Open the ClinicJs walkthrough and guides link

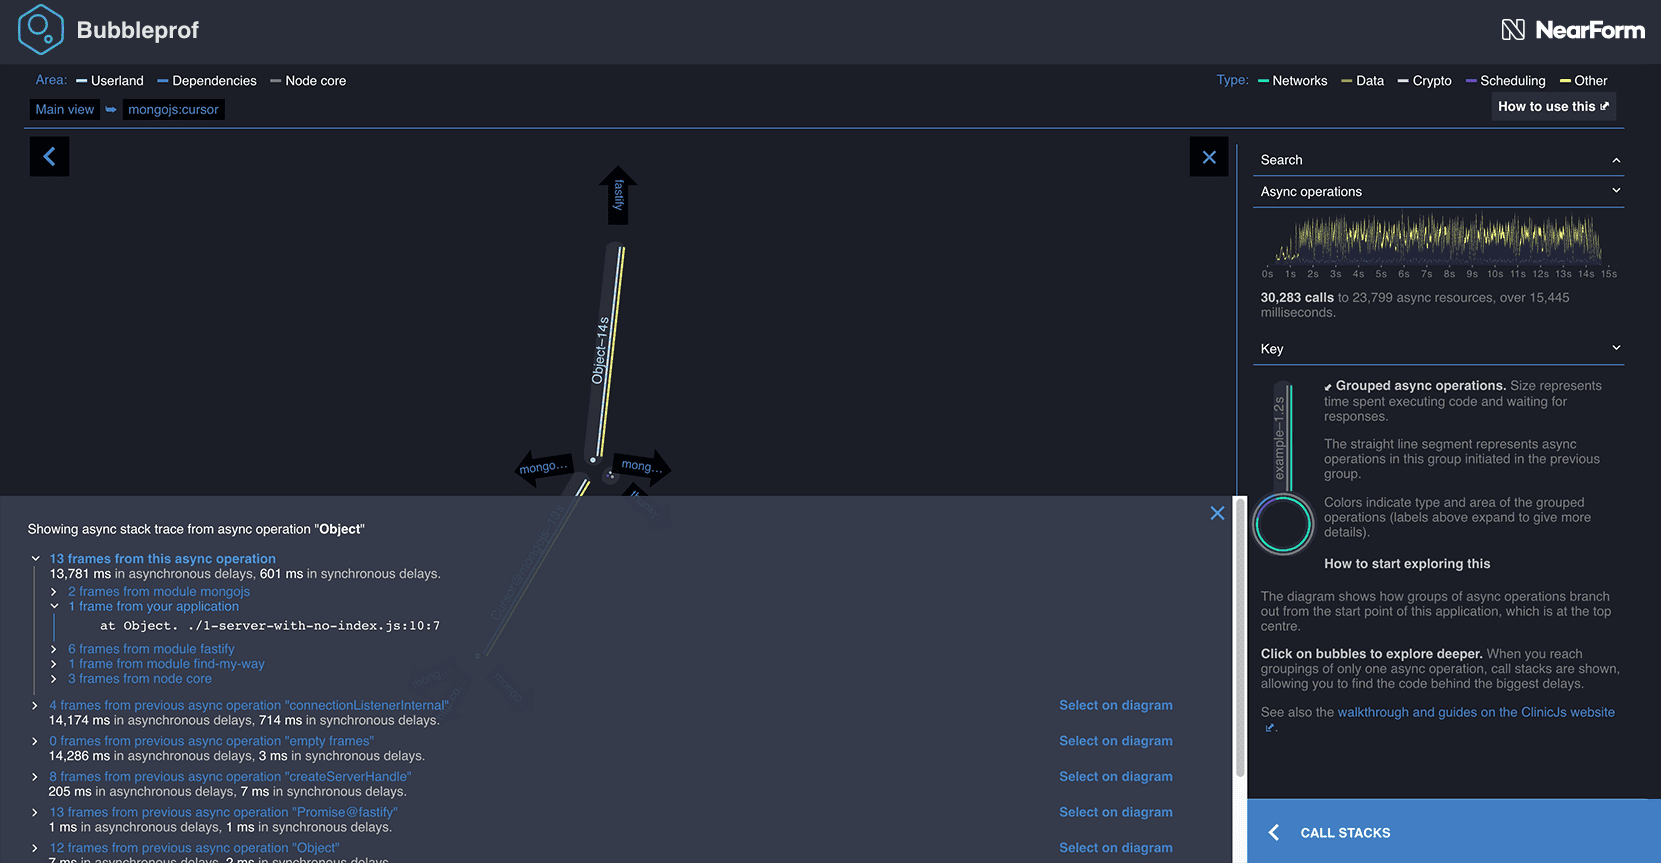[x=1476, y=712]
